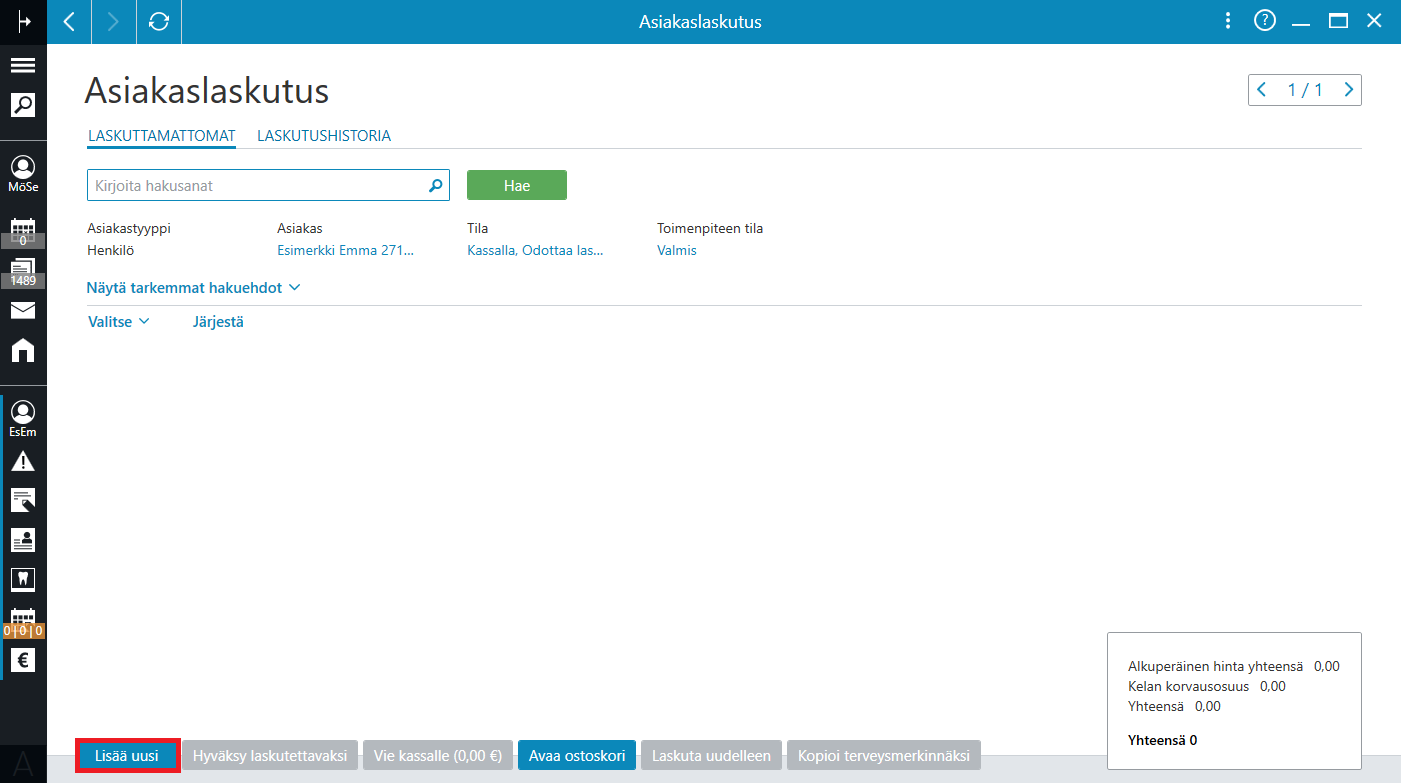Open the euro billing icon

(23, 660)
